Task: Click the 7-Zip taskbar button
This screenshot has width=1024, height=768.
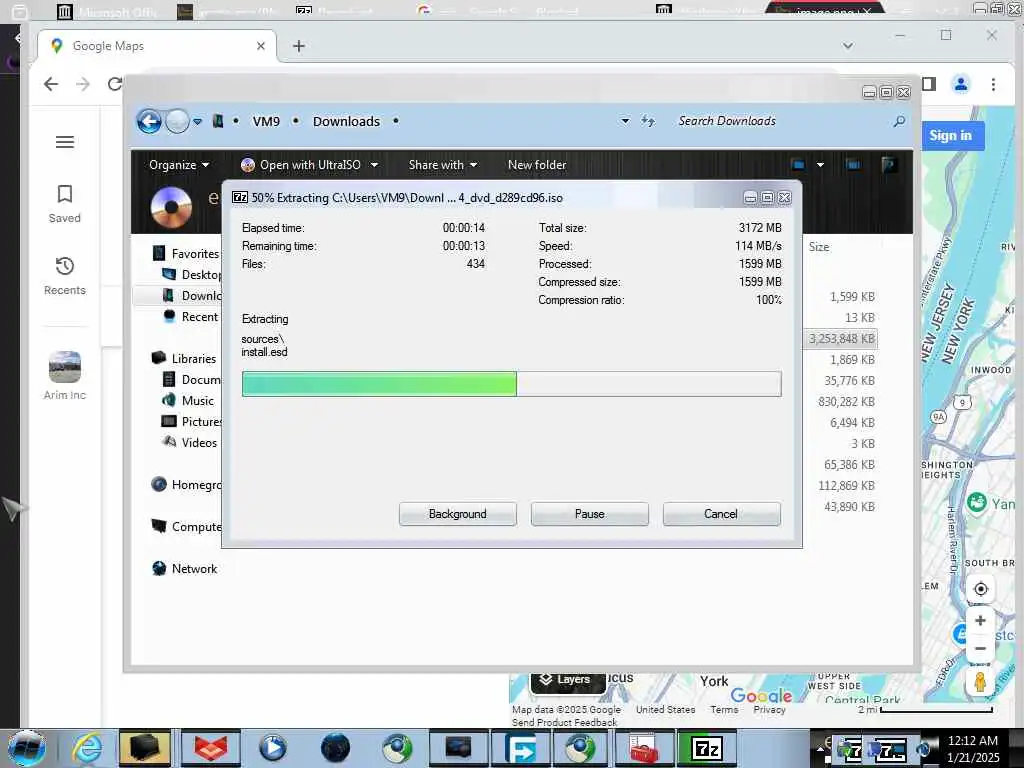Action: click(707, 748)
